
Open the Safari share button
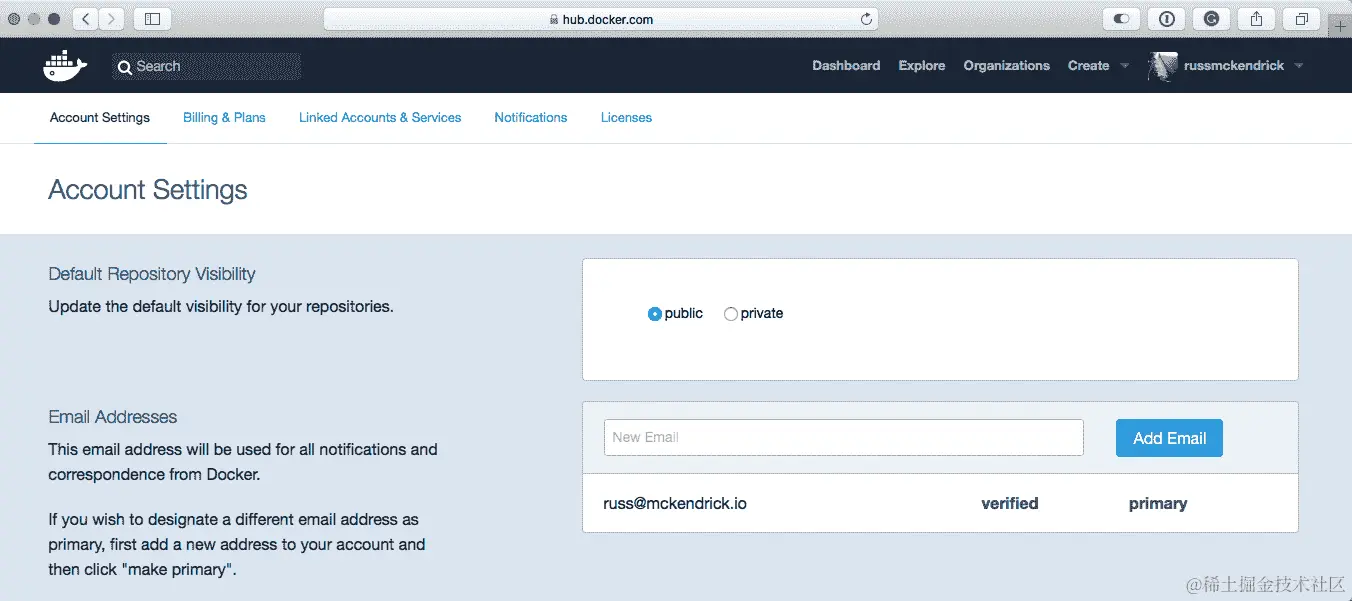click(1257, 18)
